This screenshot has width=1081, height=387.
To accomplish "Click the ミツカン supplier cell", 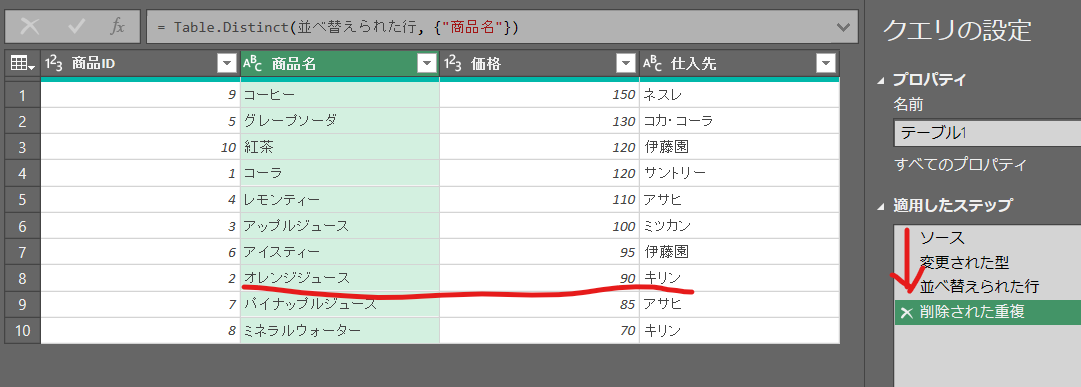I will tap(739, 226).
